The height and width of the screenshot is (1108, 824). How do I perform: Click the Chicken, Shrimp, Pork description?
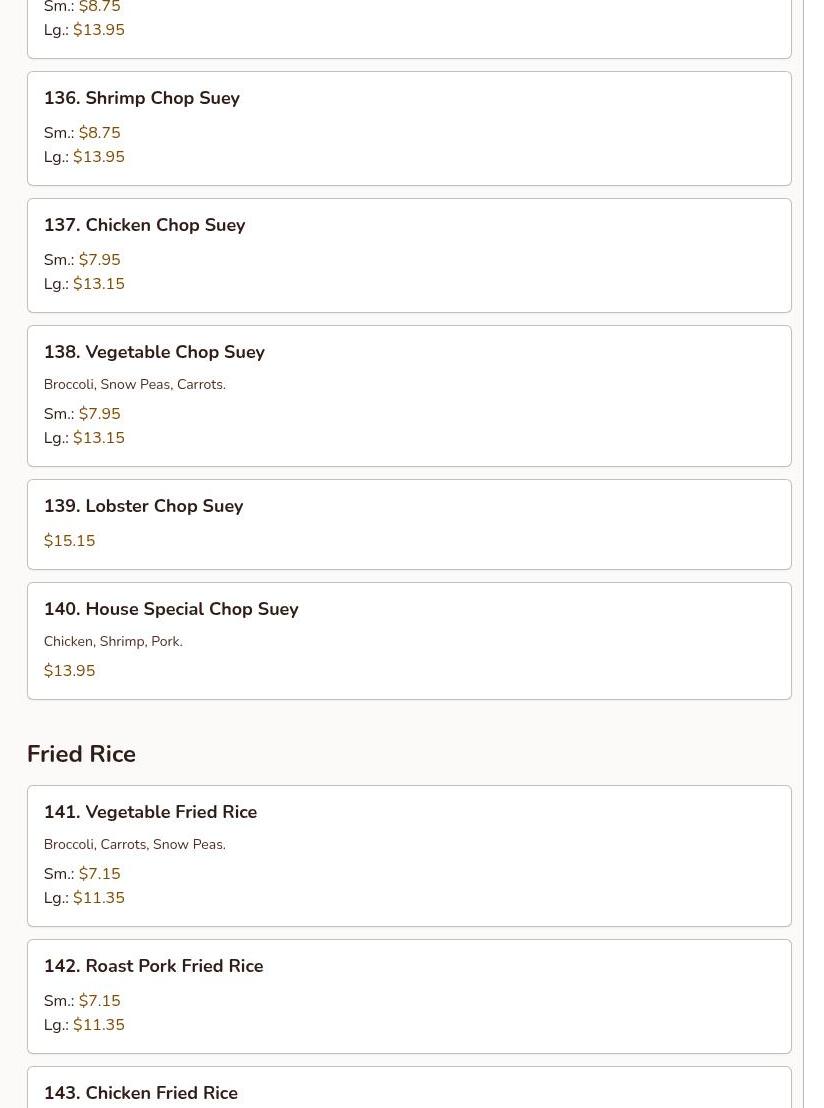coord(113,641)
